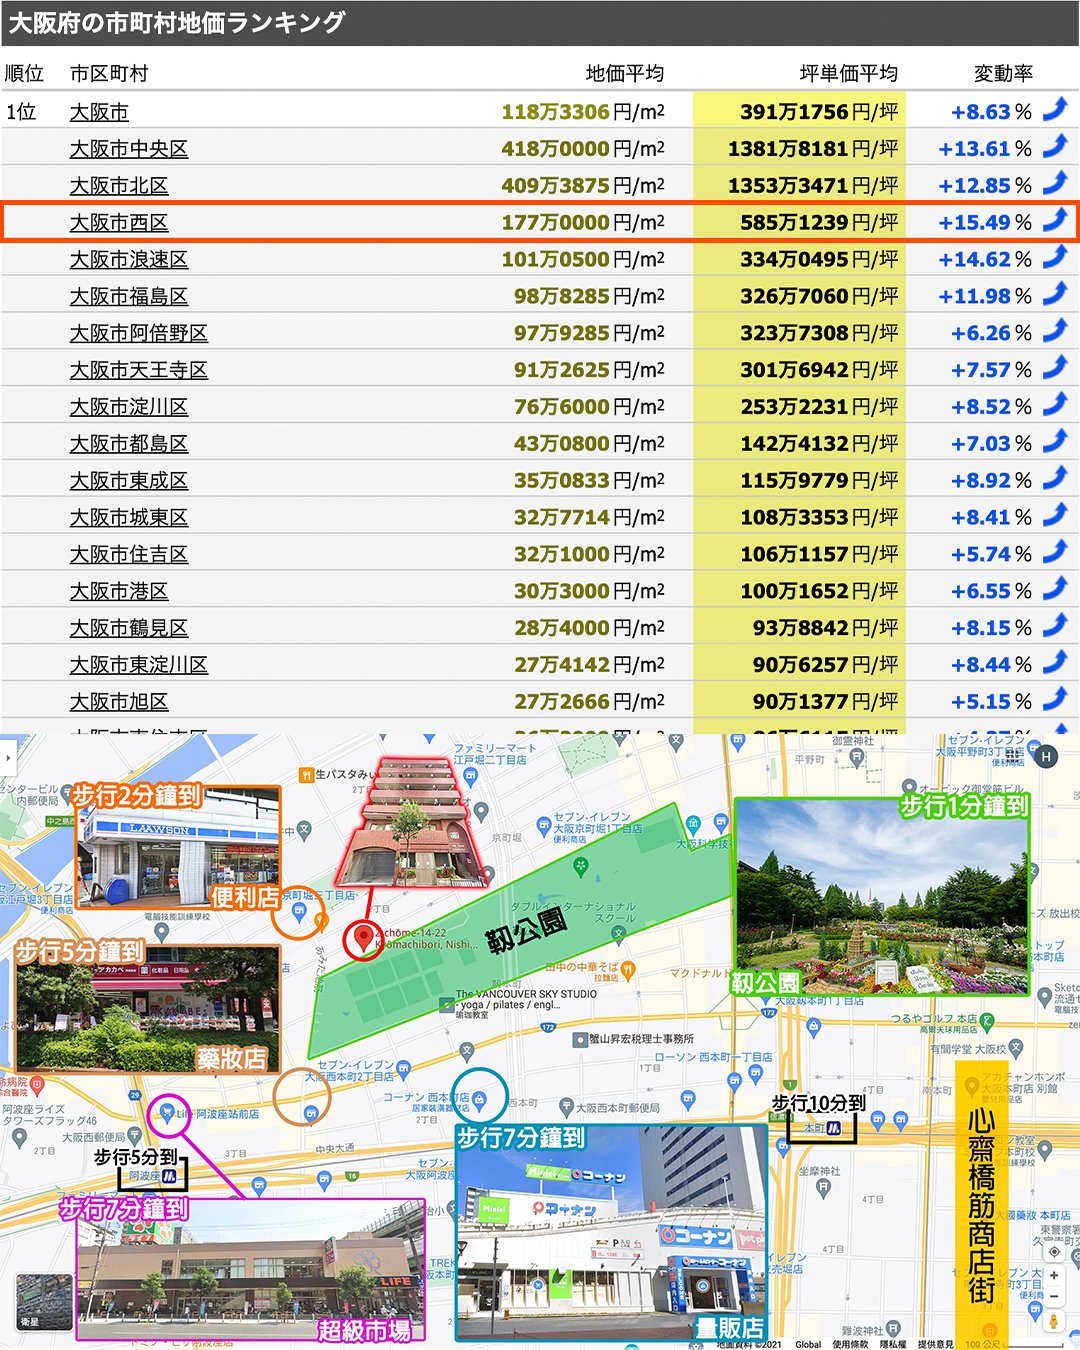
Task: Center map with the my-location icon
Action: pos(1054,1251)
